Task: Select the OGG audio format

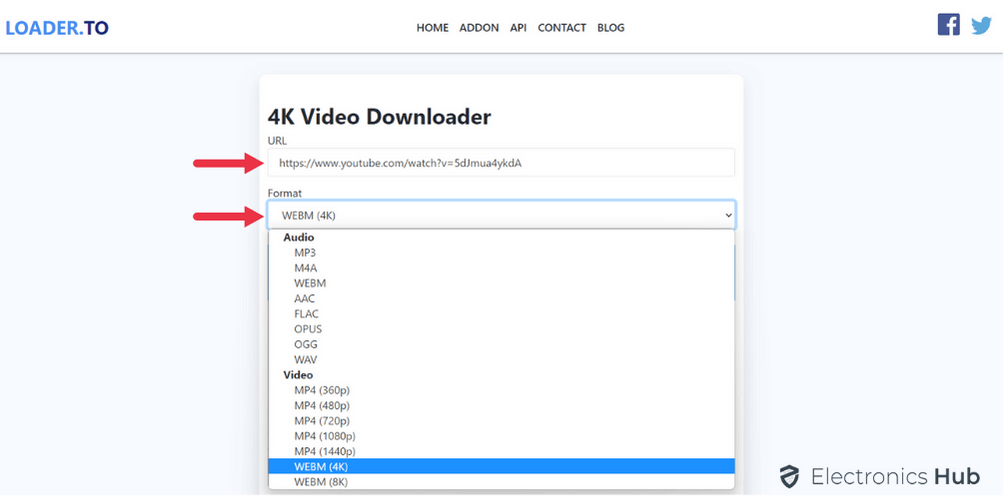Action: click(x=501, y=344)
